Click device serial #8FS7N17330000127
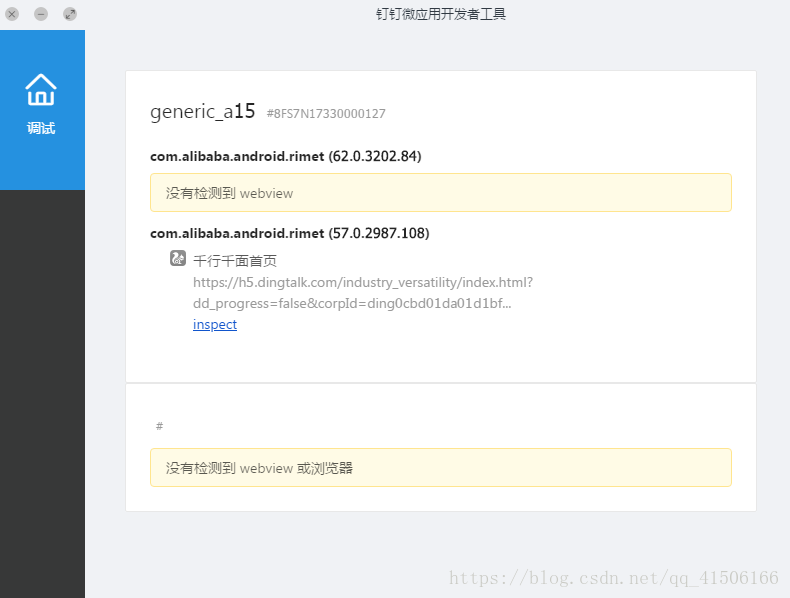The image size is (790, 598). 326,114
